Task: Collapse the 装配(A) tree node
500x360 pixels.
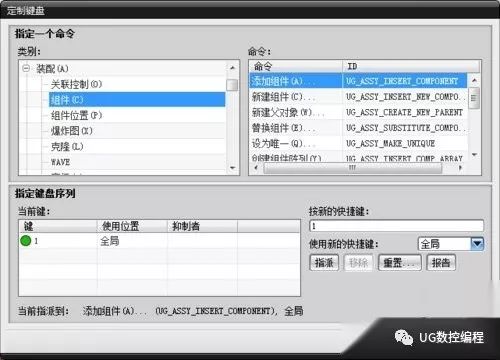Action: click(x=26, y=69)
